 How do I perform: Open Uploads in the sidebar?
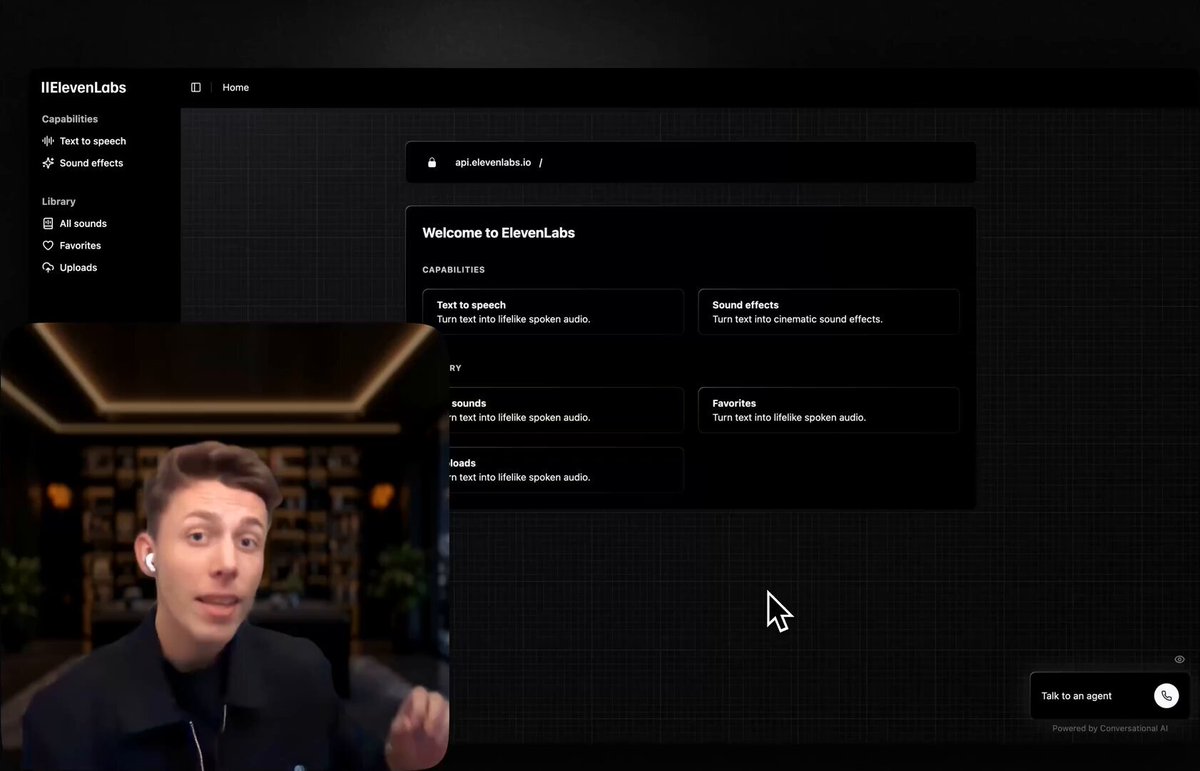coord(78,268)
